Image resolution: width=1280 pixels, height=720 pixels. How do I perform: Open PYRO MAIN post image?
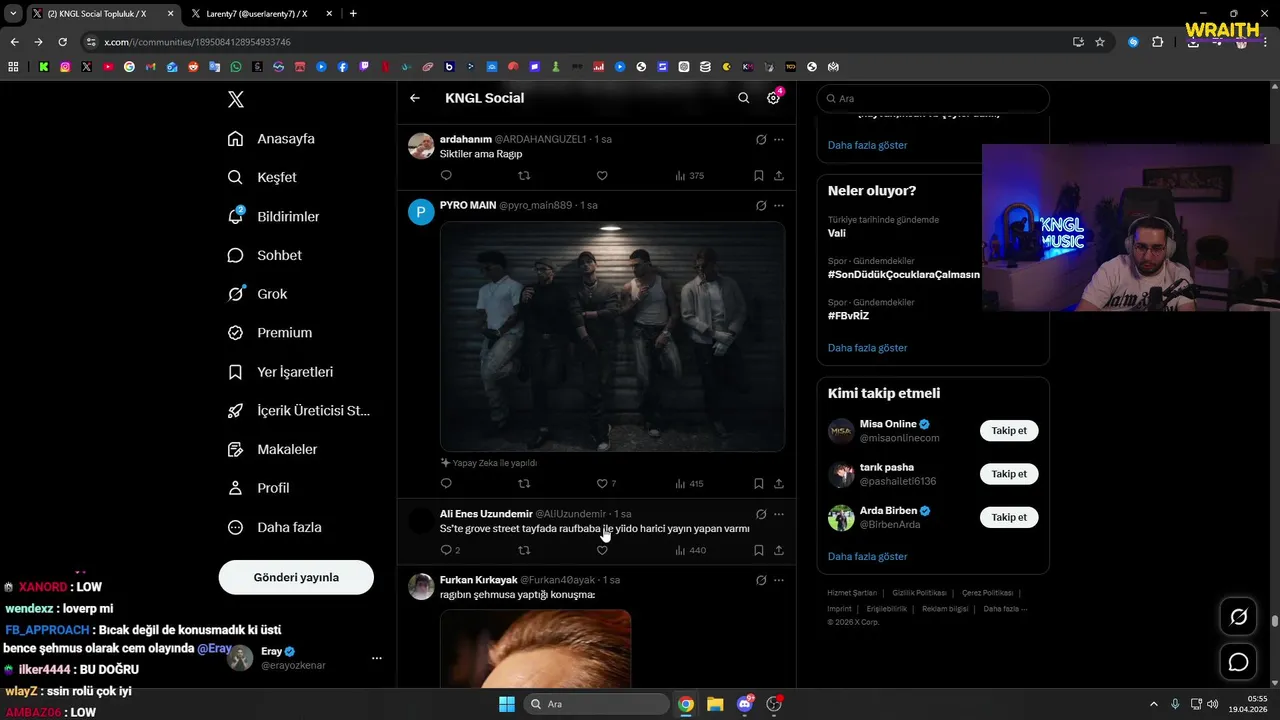point(612,336)
